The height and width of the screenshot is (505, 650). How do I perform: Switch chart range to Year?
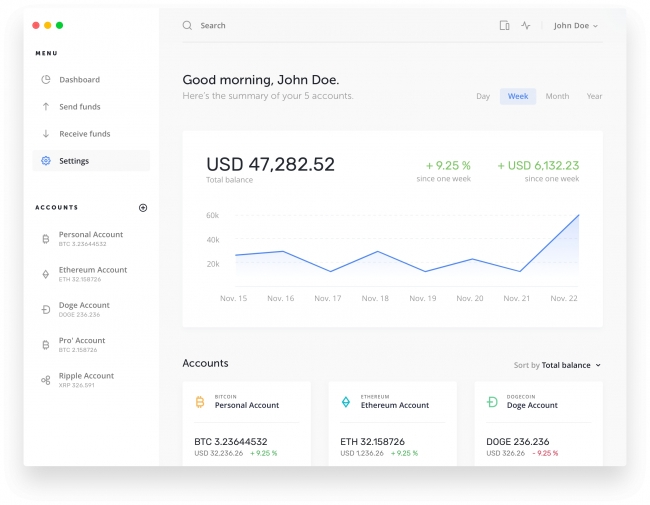coord(594,97)
